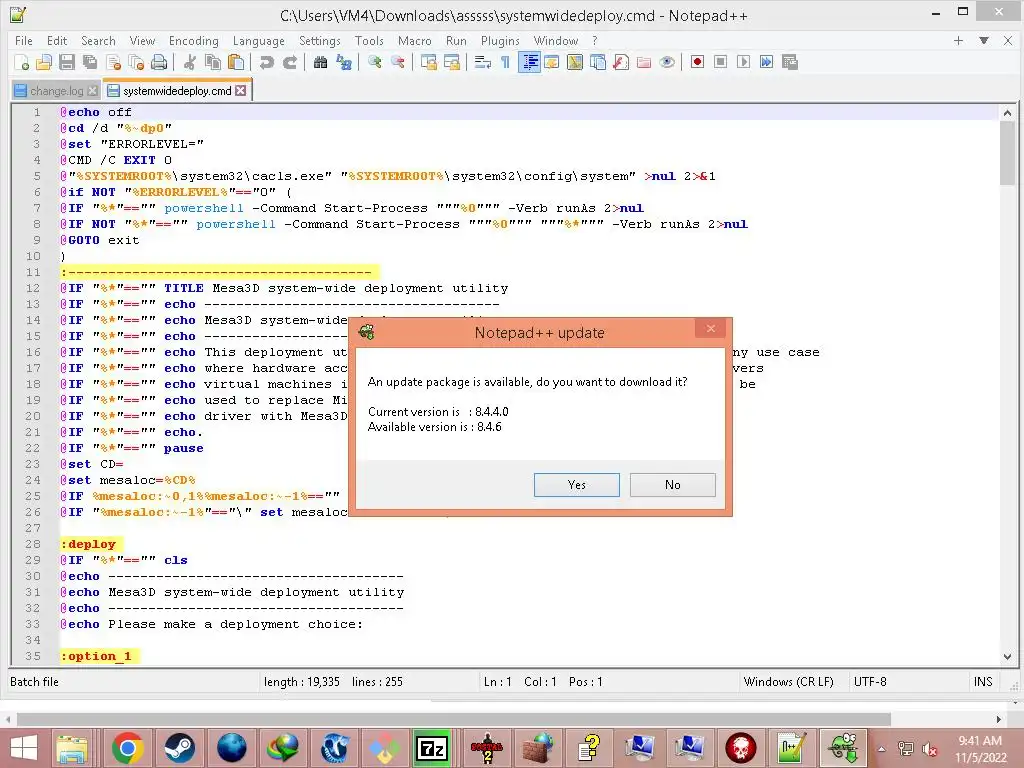Viewport: 1024px width, 768px height.
Task: Open the Function List toolbar icon
Action: [x=621, y=62]
